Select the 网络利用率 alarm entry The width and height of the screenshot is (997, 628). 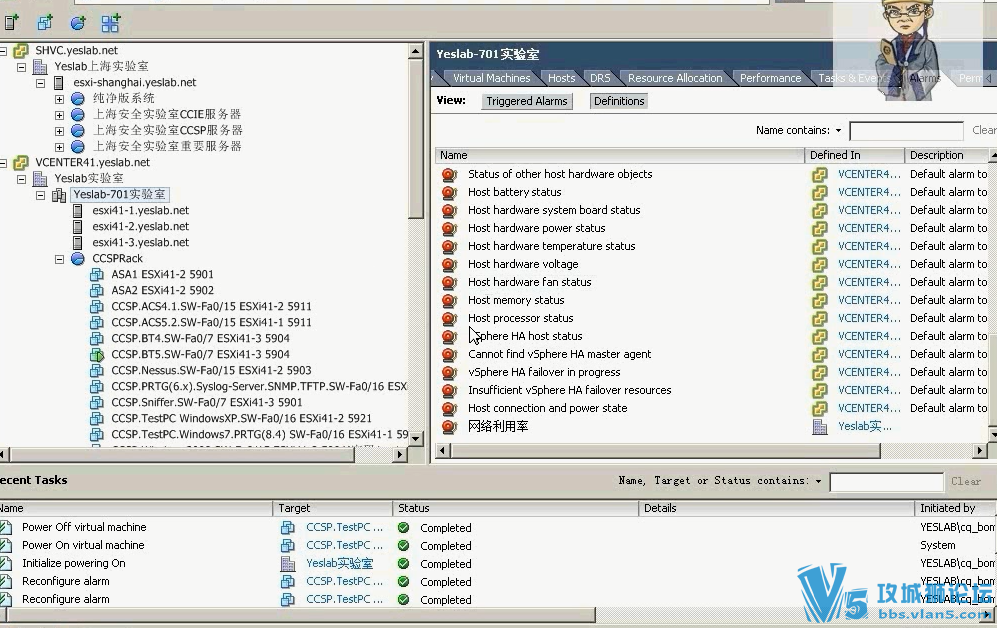[496, 425]
